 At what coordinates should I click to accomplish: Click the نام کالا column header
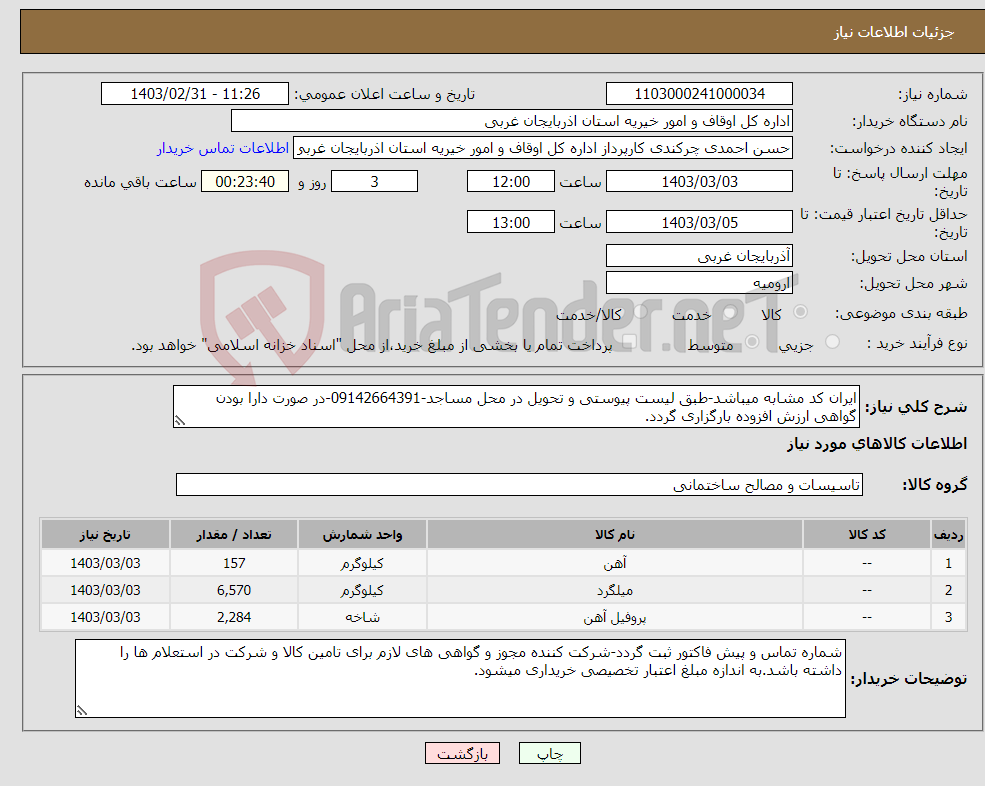coord(614,535)
